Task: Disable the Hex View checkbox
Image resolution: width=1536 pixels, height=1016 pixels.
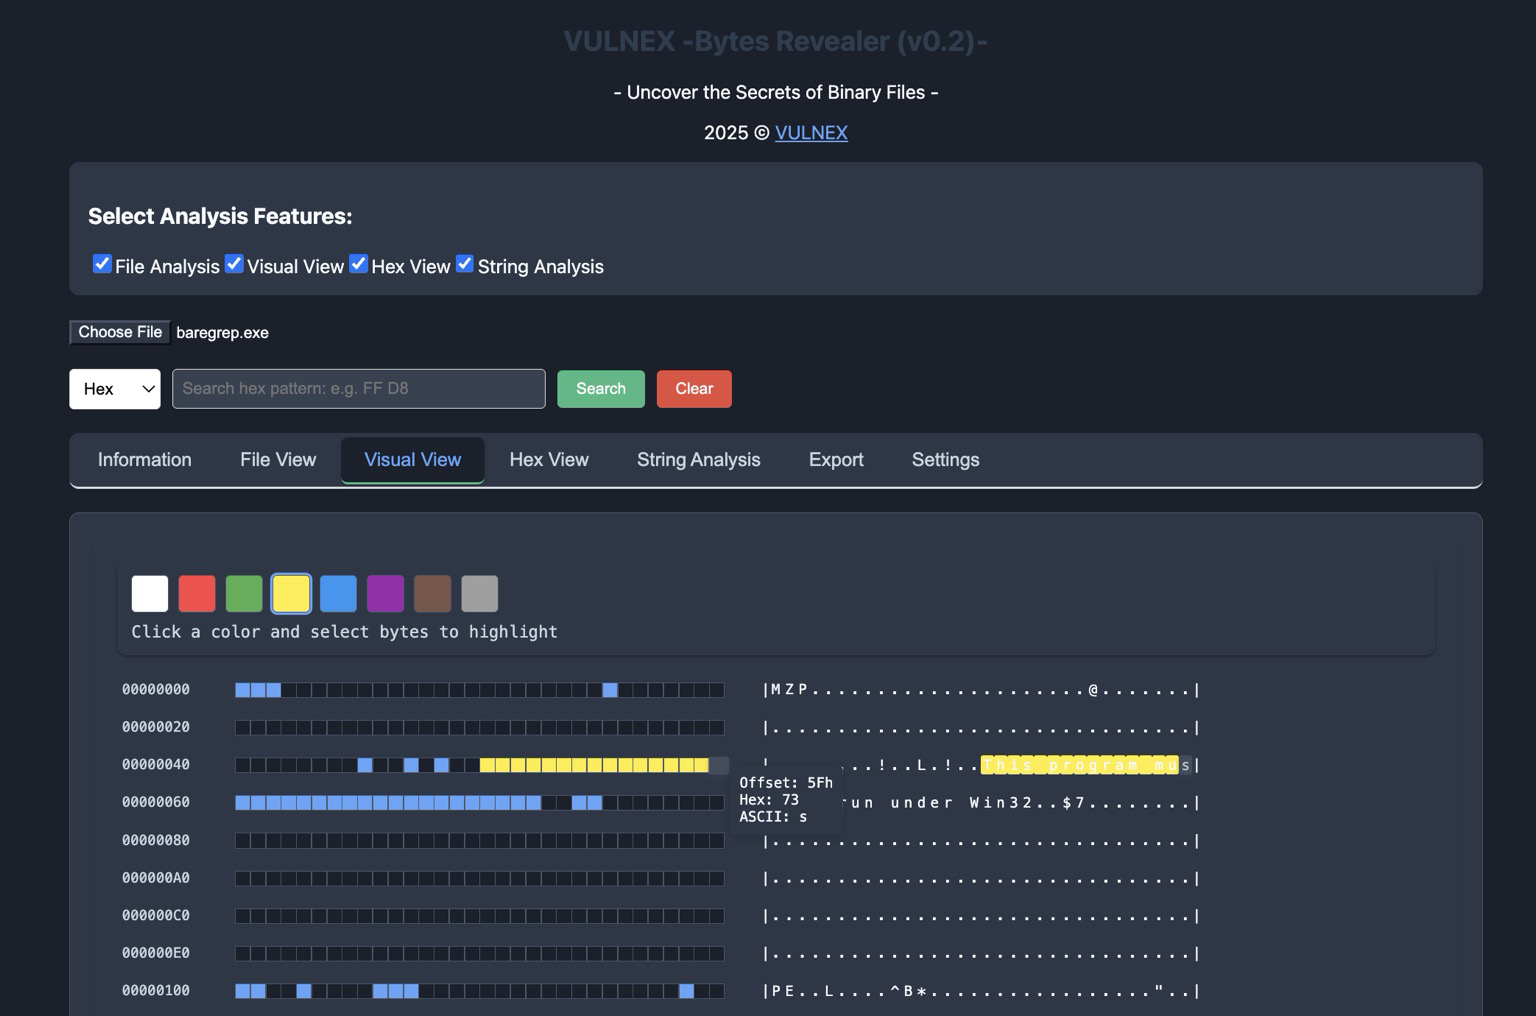Action: tap(358, 264)
